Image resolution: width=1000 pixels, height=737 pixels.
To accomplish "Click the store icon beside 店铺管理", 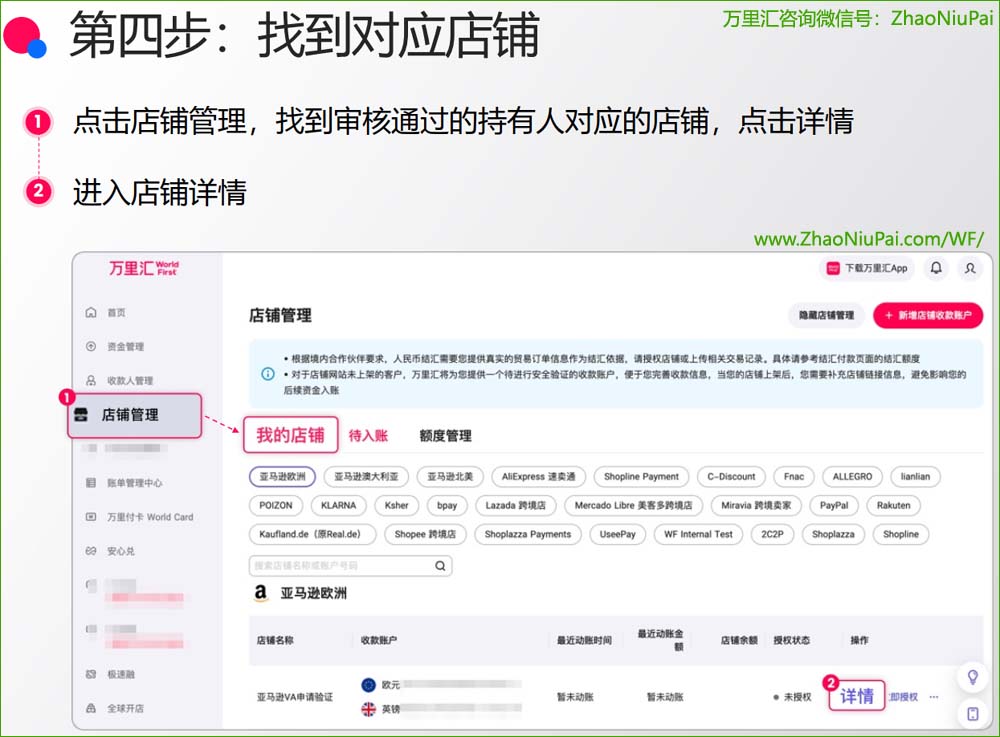I will pos(81,415).
